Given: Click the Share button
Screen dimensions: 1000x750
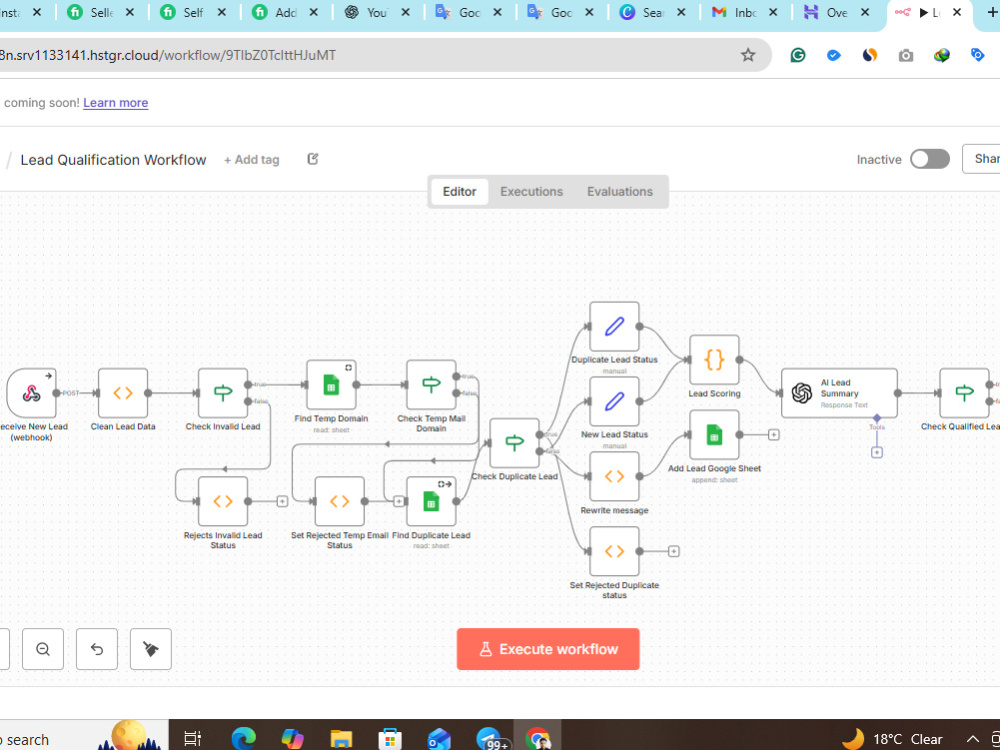Looking at the screenshot, I should click(982, 159).
